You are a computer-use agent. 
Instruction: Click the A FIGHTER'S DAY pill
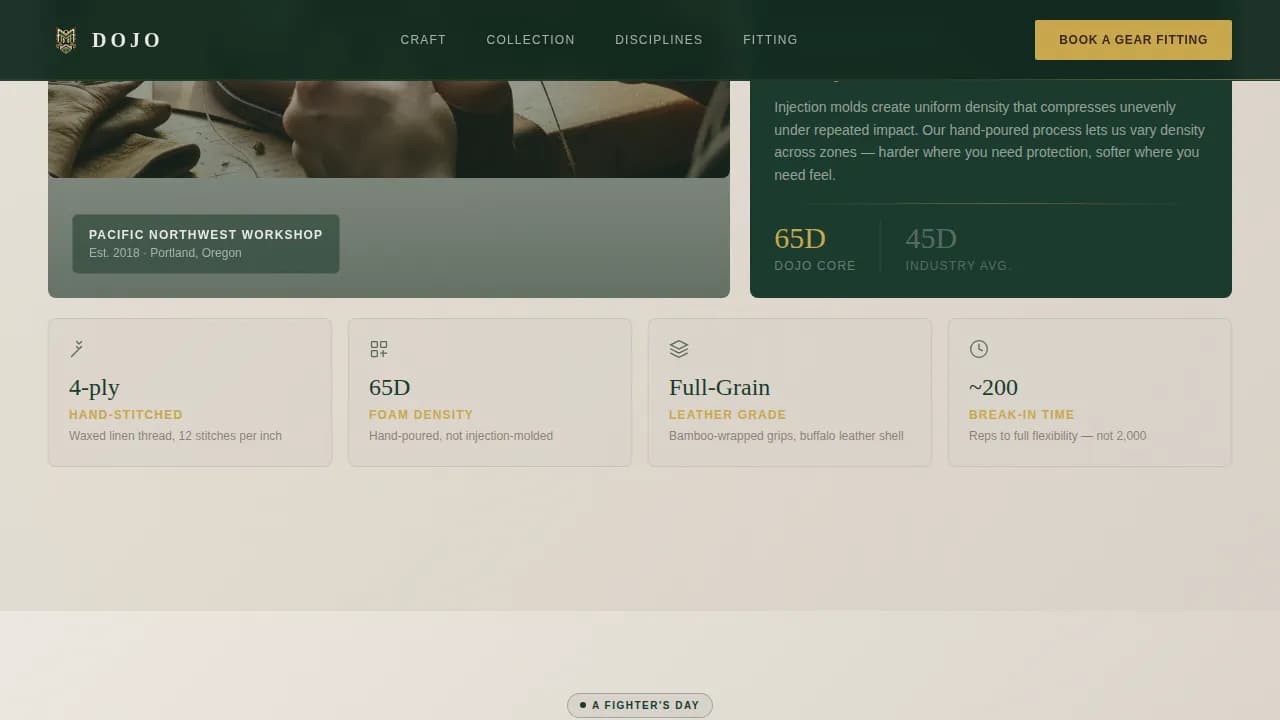640,705
